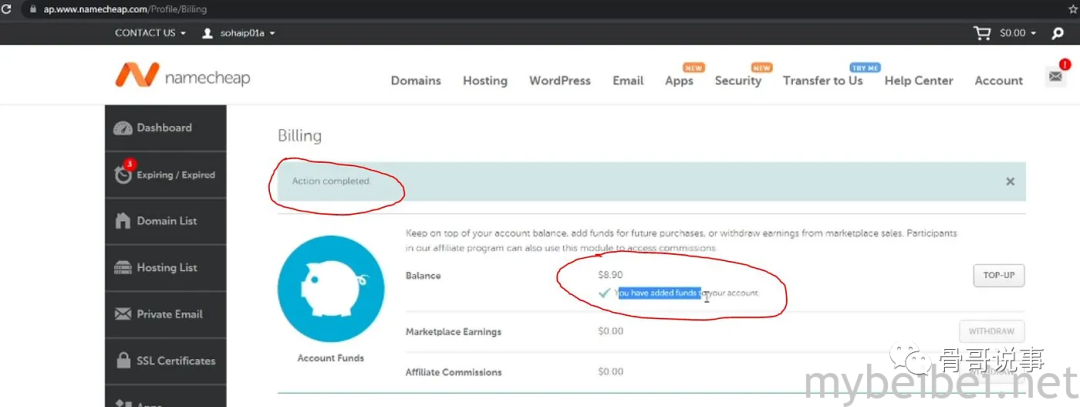1080x407 pixels.
Task: Click the Account Funds caption
Action: pos(331,358)
